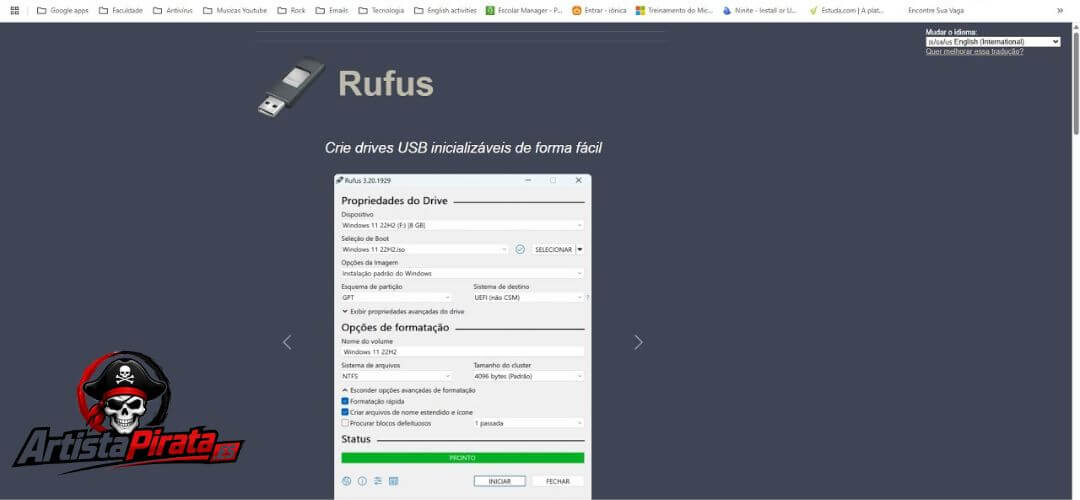Viewport: 1080px width, 500px height.
Task: Open the Dispositivo dropdown in Rufus
Action: point(462,225)
